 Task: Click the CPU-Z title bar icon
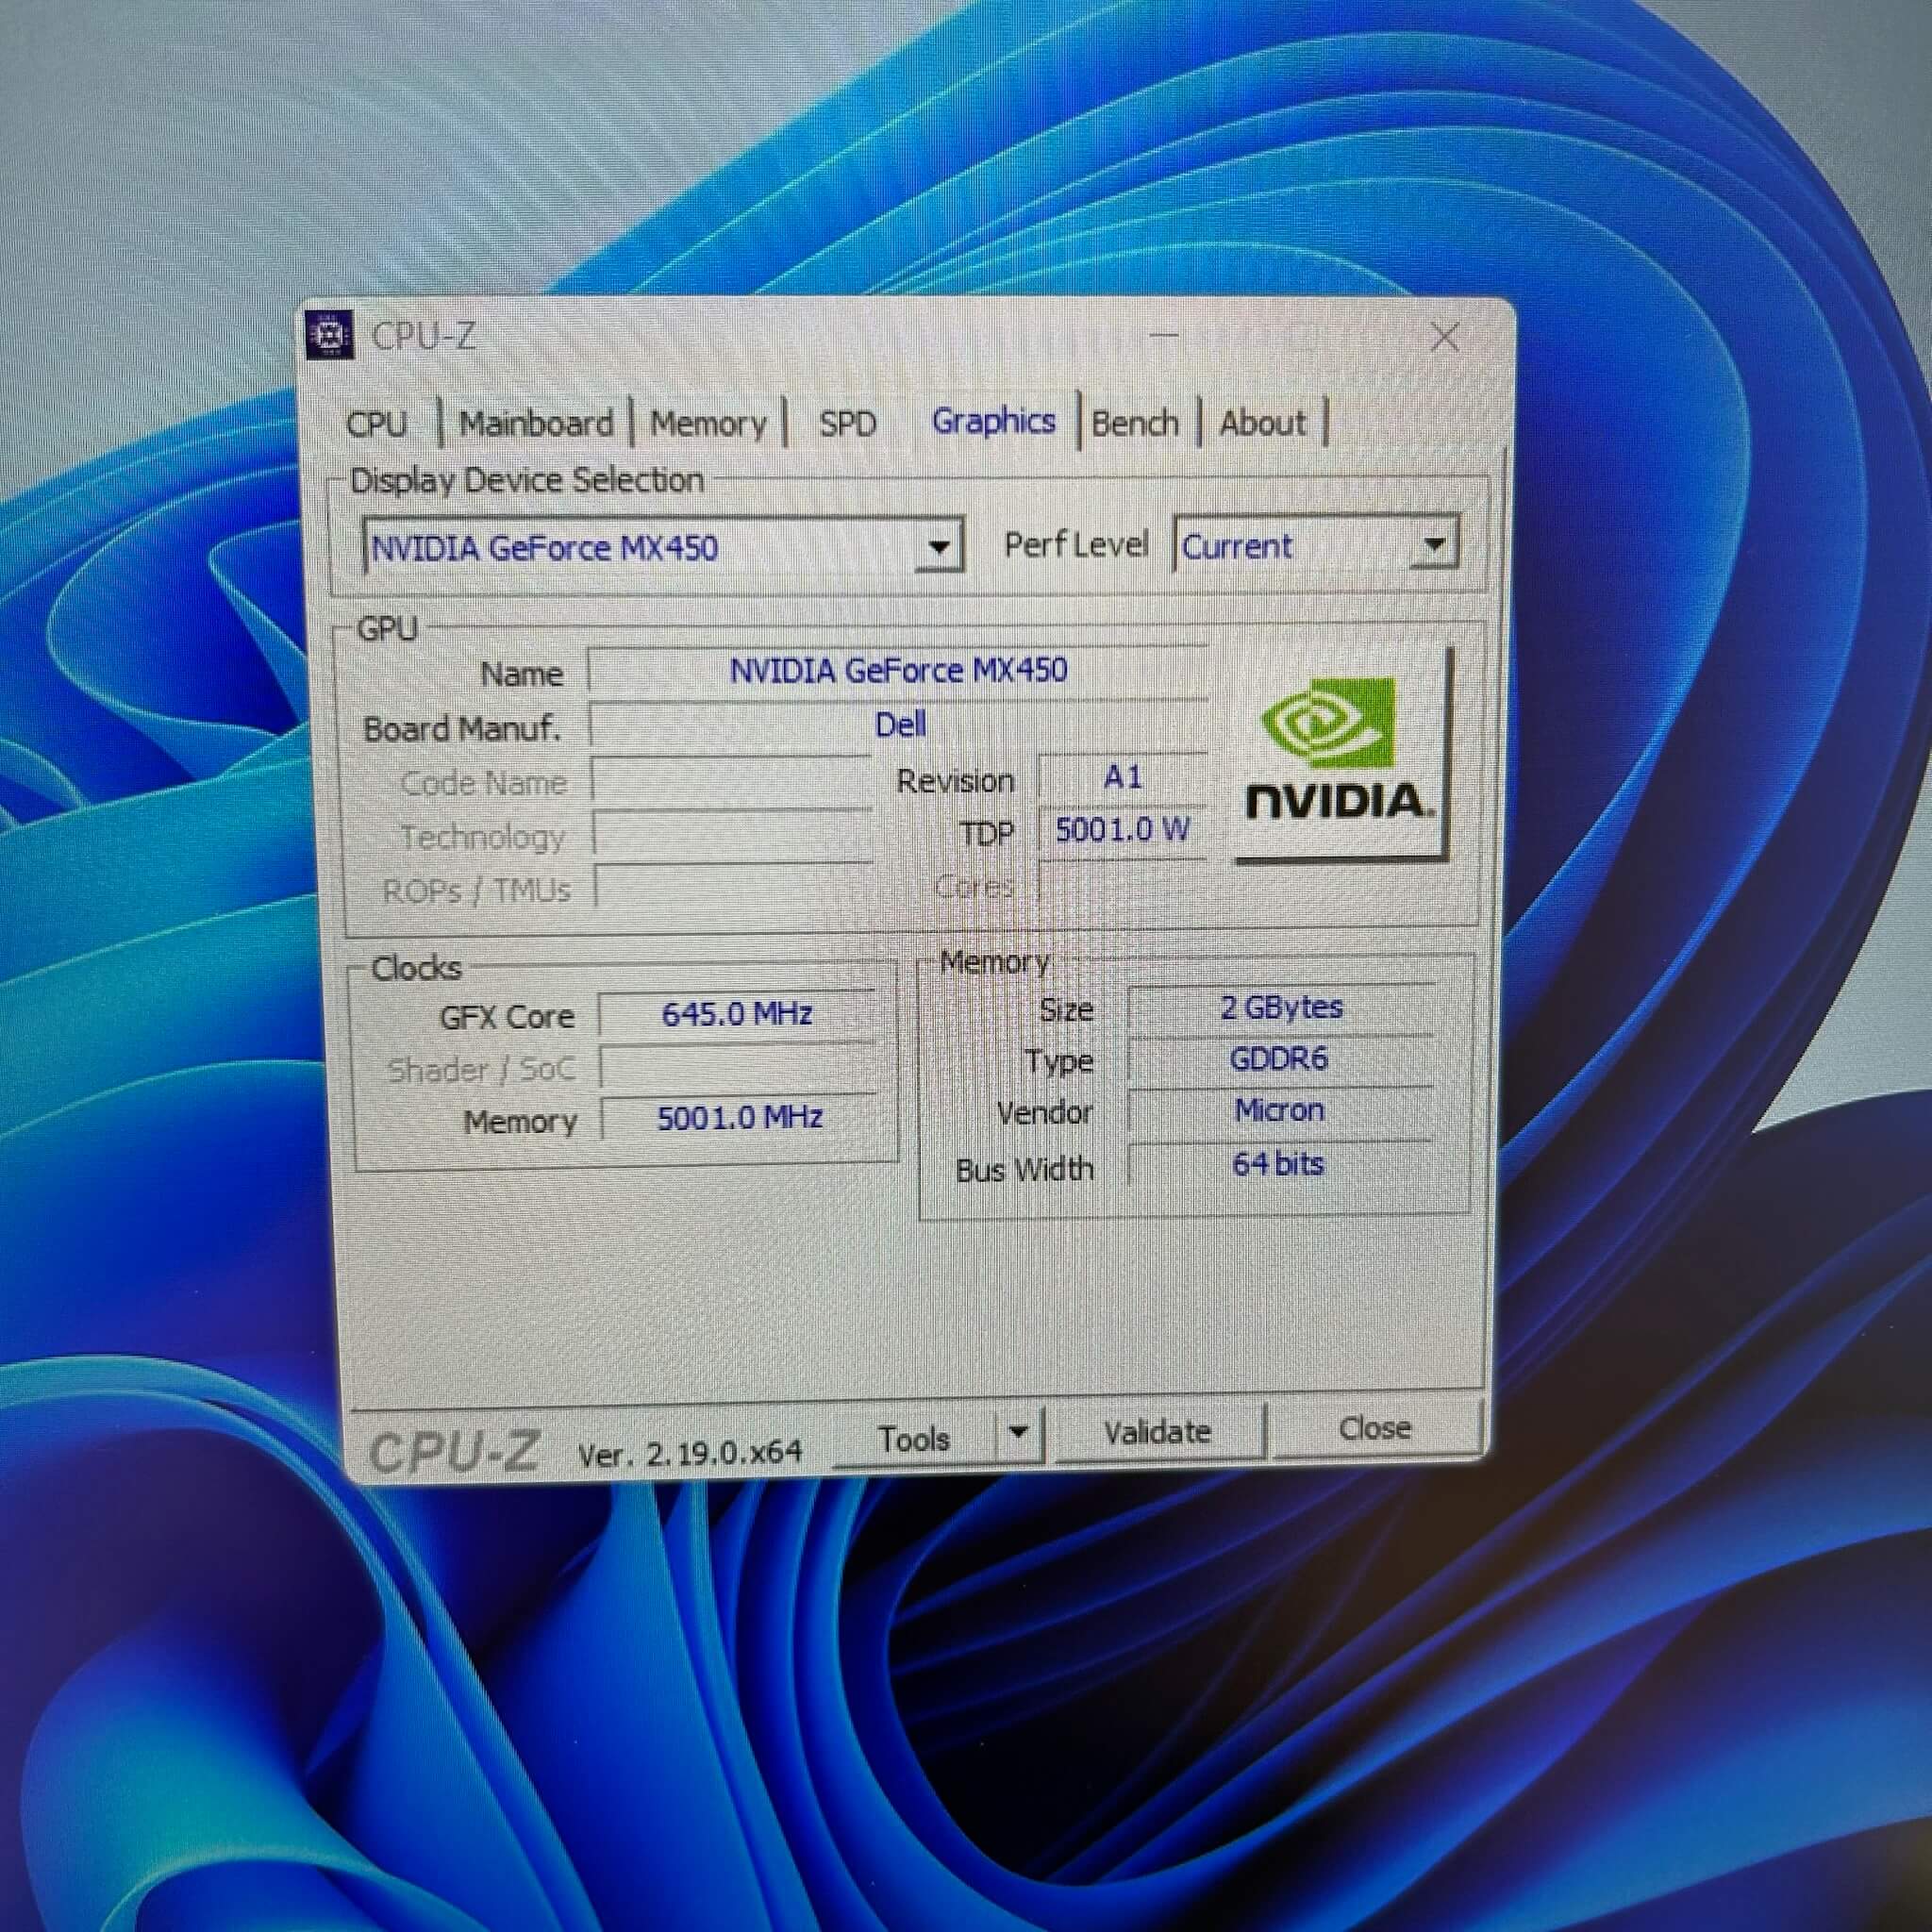(330, 335)
